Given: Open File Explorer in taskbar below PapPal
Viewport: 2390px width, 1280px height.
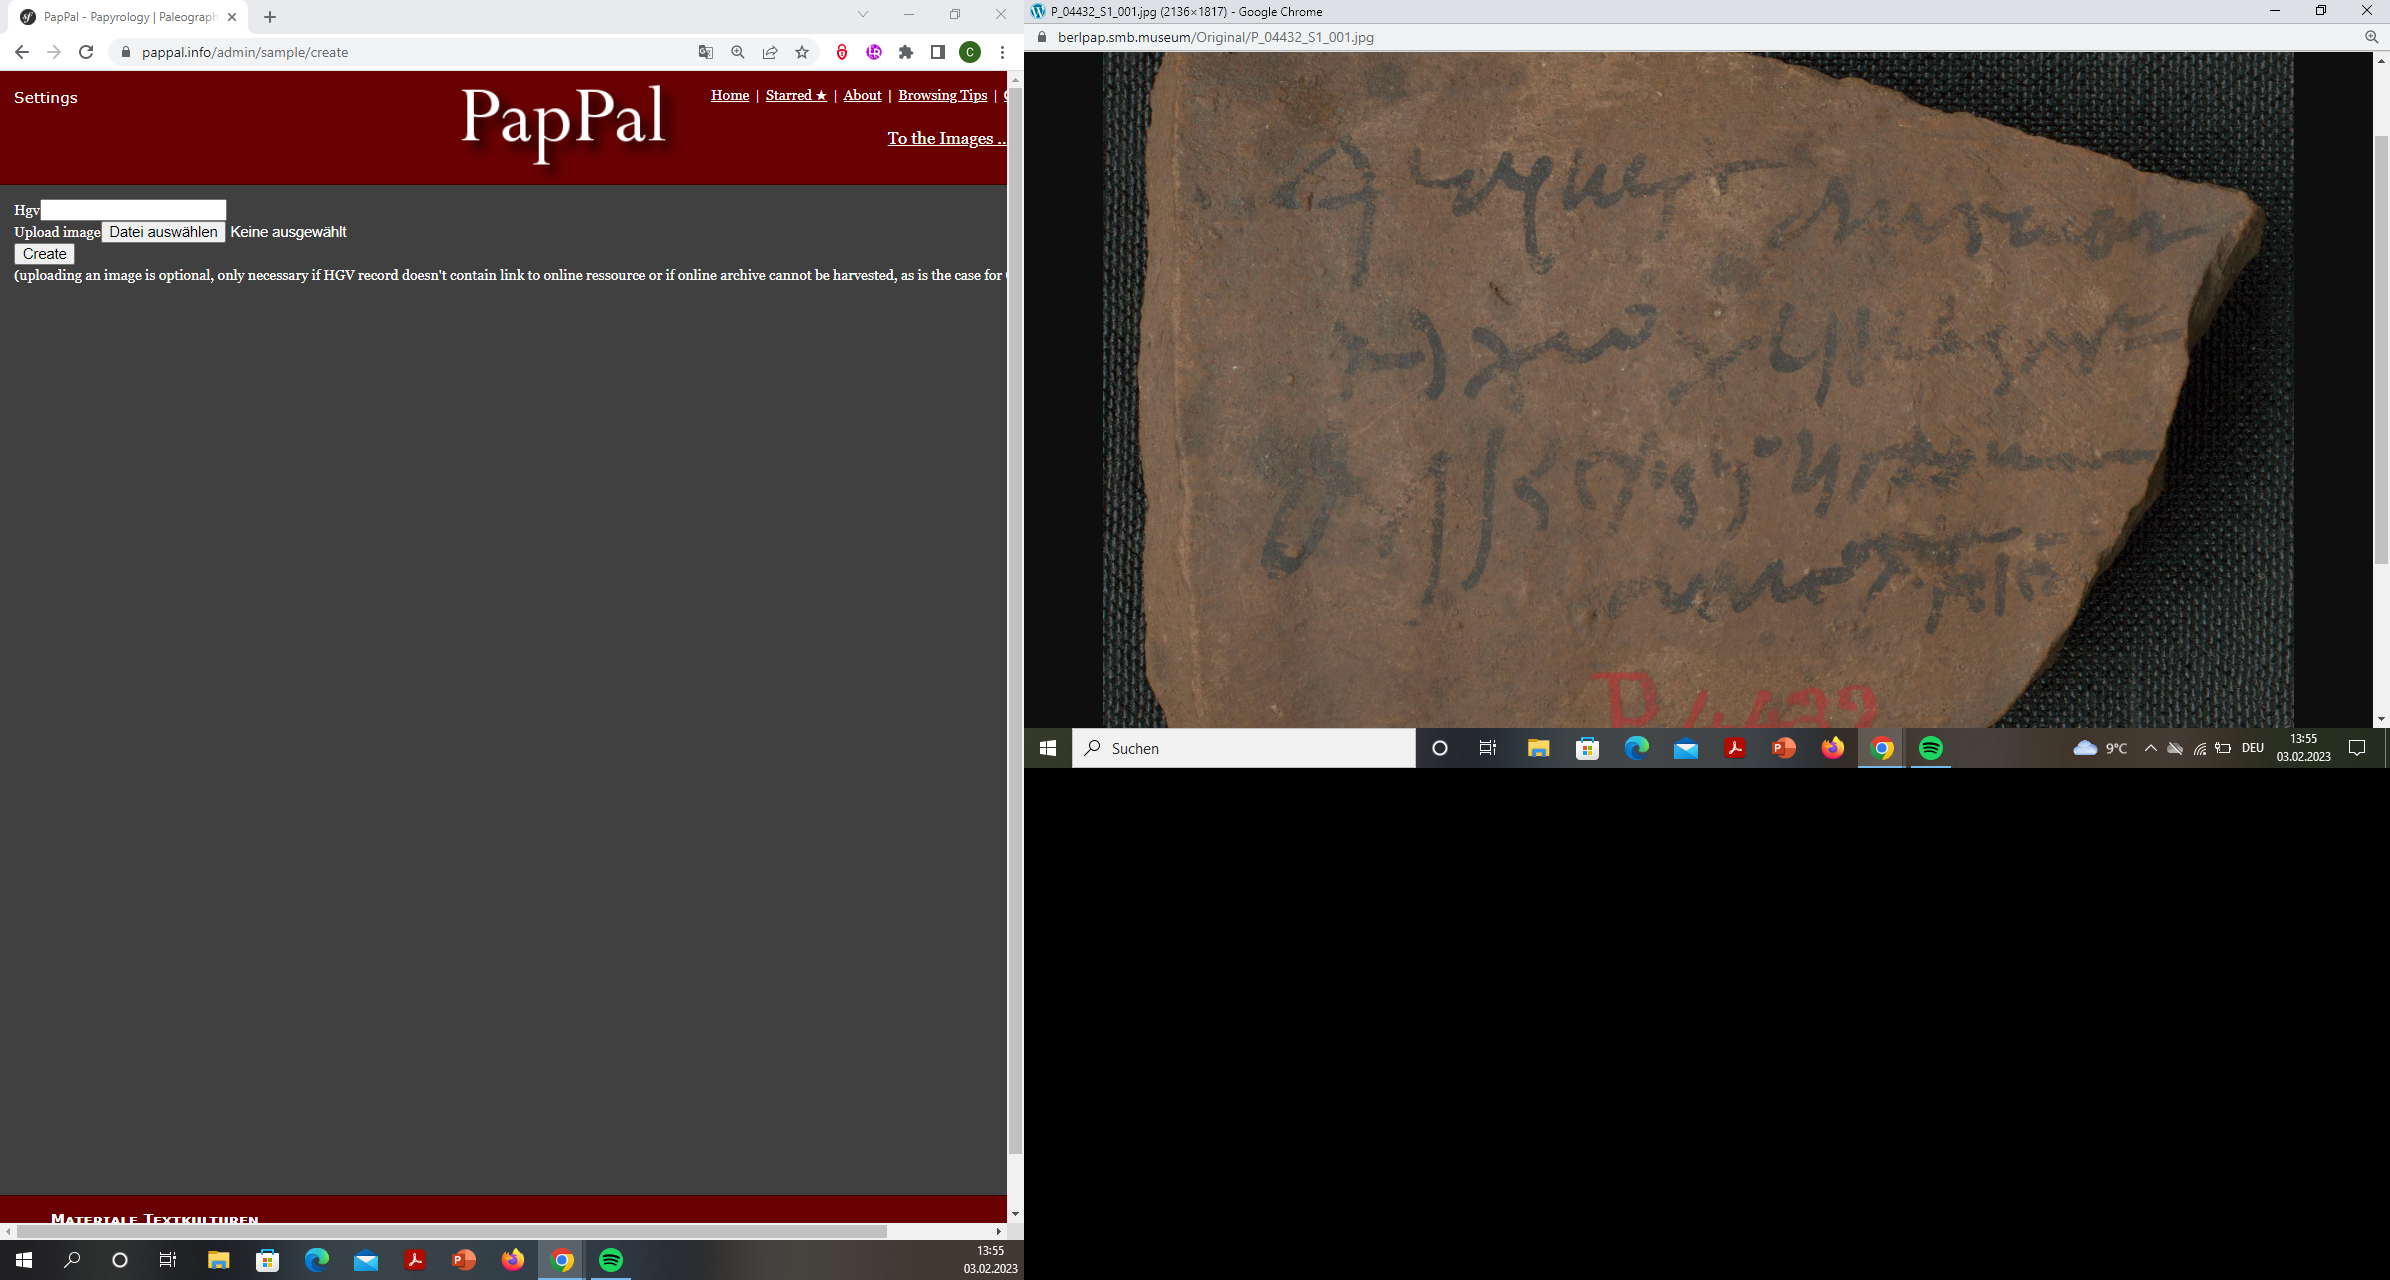Looking at the screenshot, I should [218, 1260].
